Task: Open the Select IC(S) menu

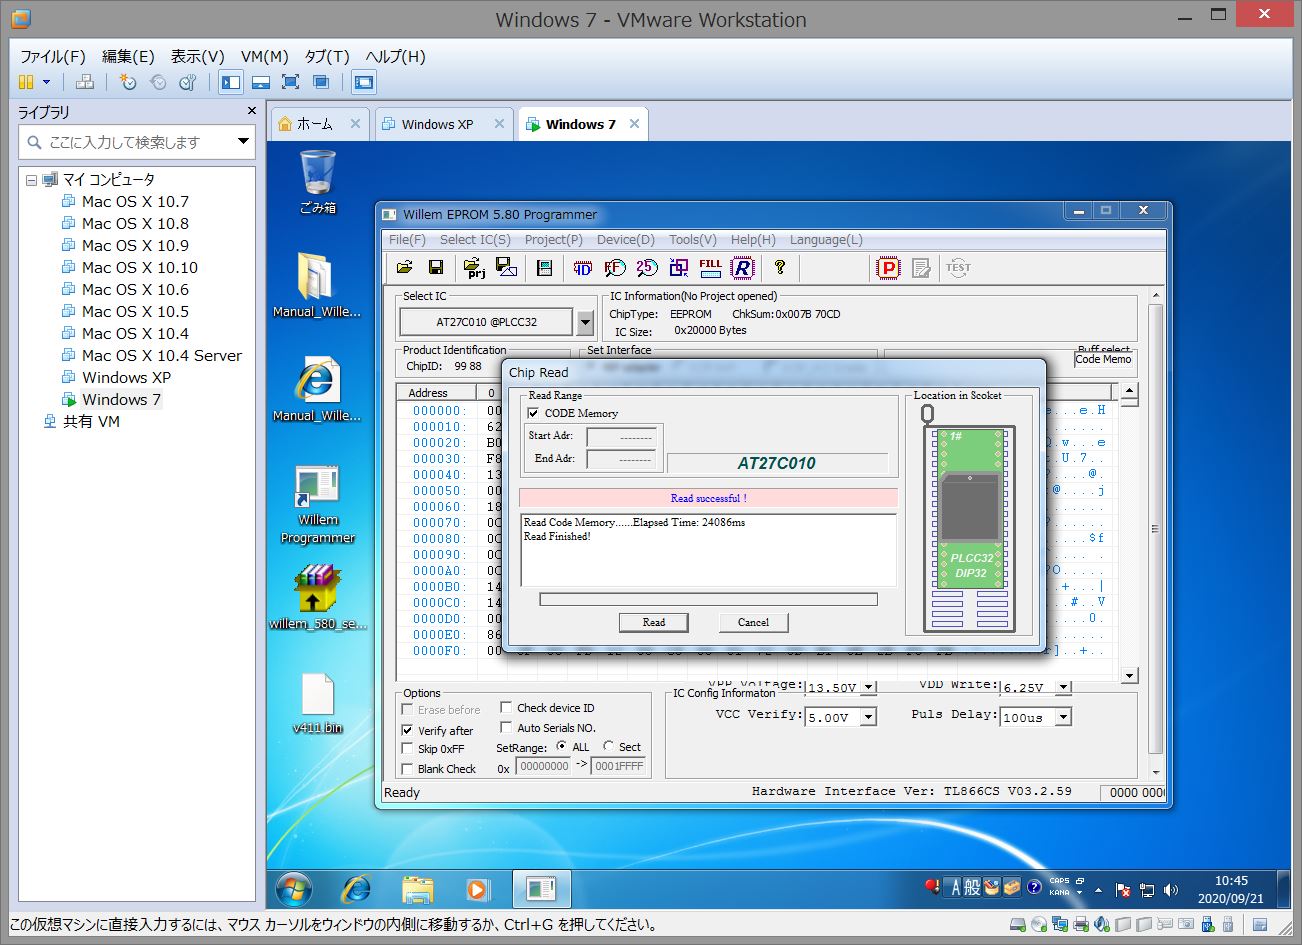Action: [475, 239]
